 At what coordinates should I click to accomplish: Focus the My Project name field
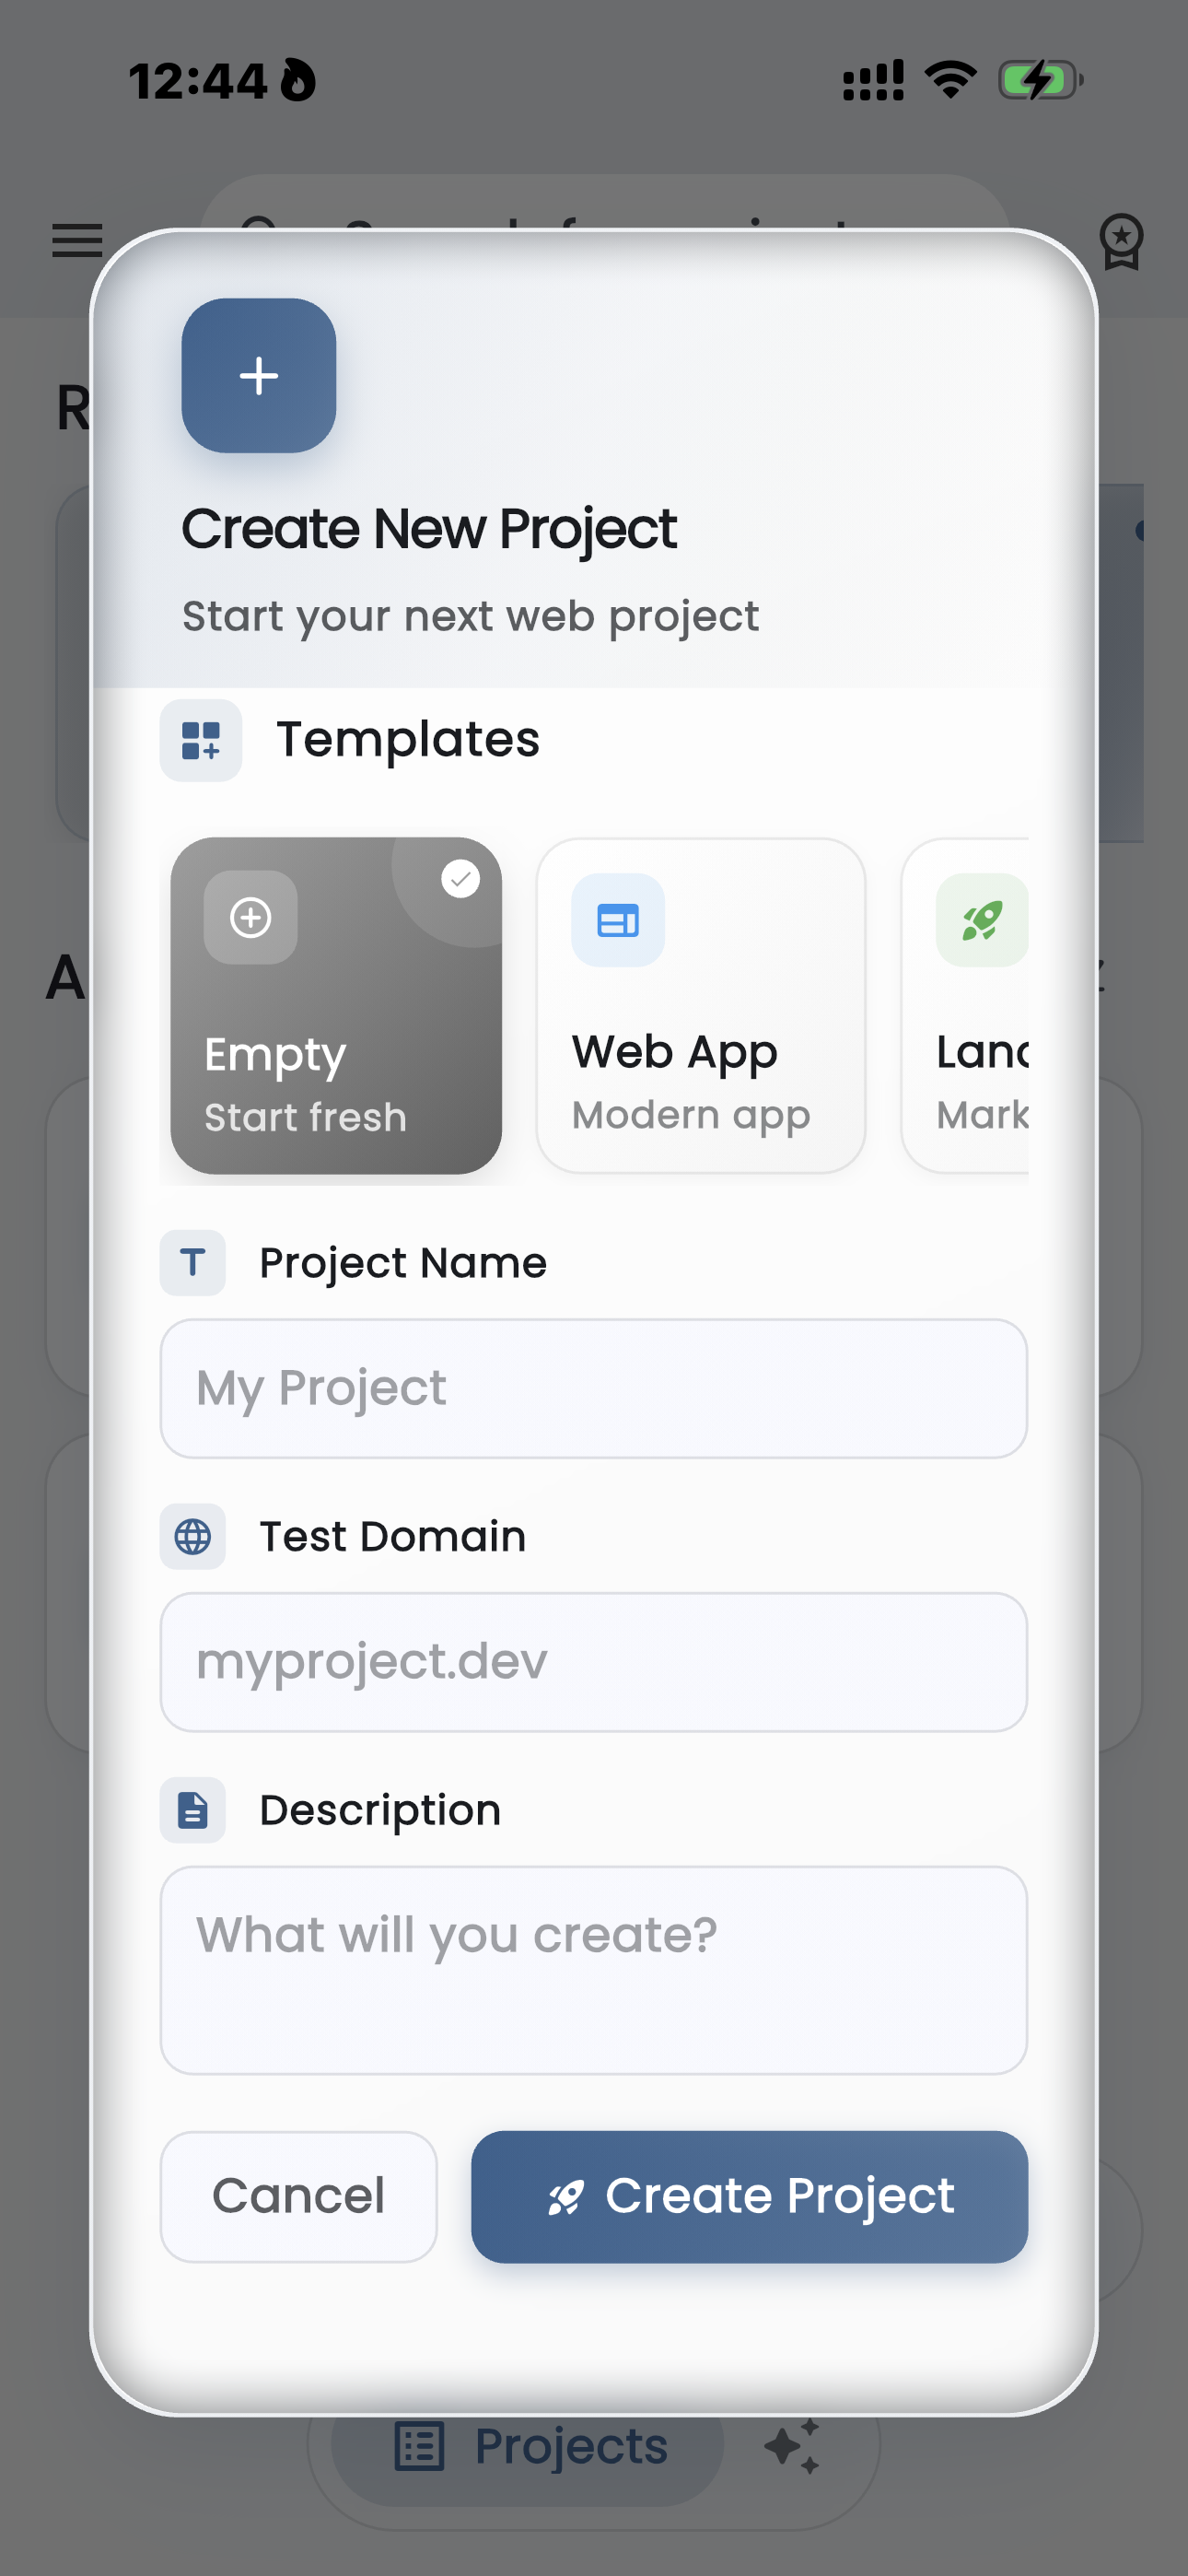[x=593, y=1388]
